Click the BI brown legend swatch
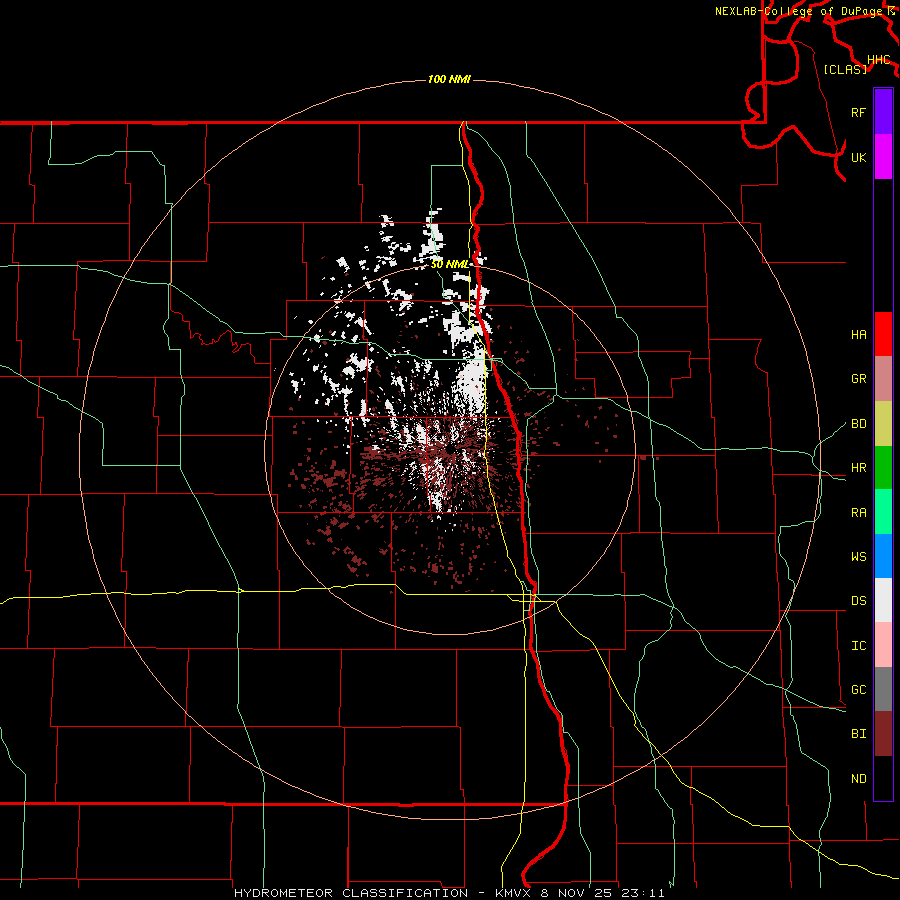 883,734
